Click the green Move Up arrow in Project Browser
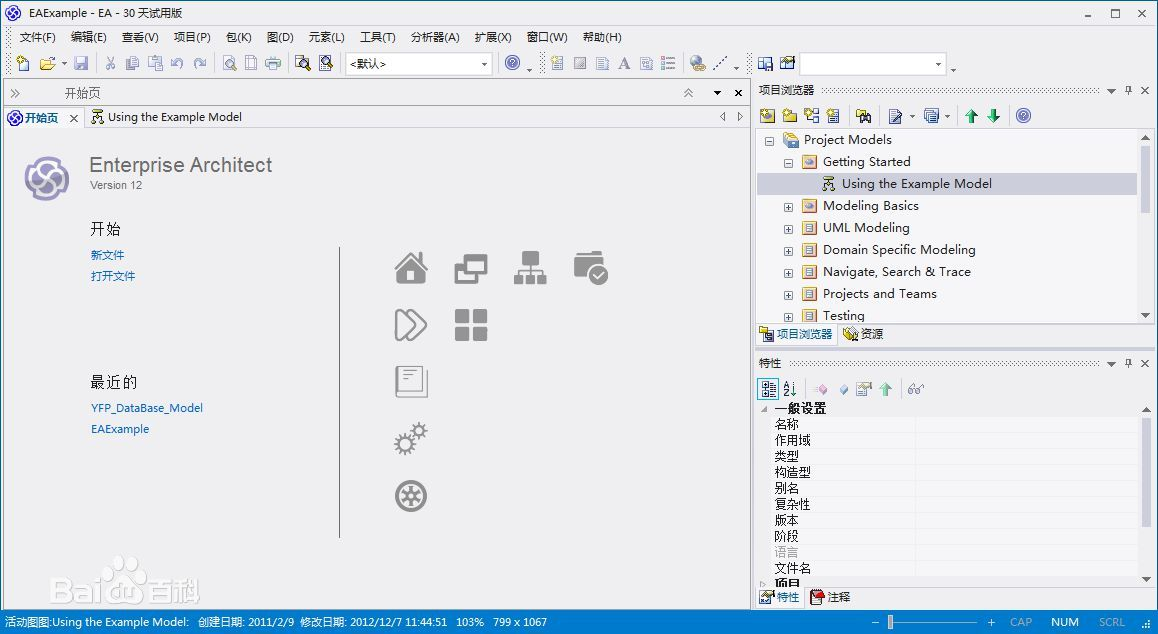The height and width of the screenshot is (634, 1158). [972, 116]
